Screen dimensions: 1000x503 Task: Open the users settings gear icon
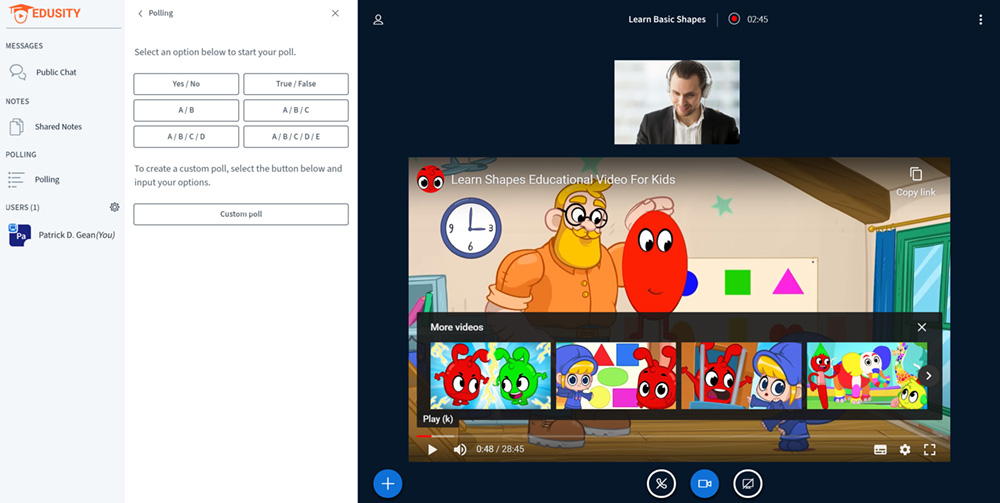point(115,207)
